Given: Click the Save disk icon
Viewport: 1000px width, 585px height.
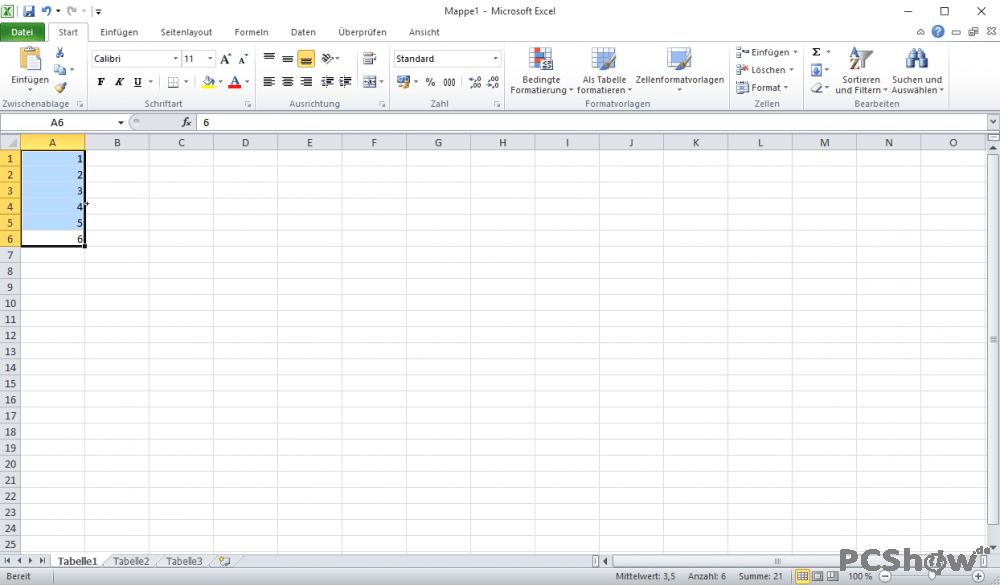Looking at the screenshot, I should [29, 11].
